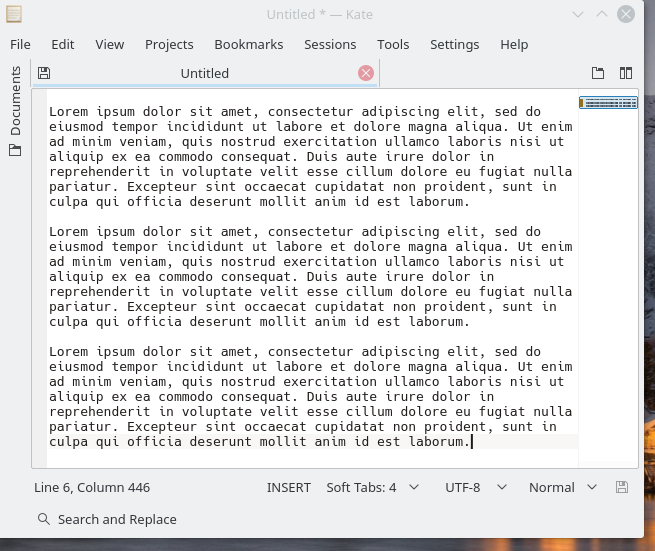Click in the first Lorem ipsum paragraph
This screenshot has height=551, width=655.
(311, 157)
